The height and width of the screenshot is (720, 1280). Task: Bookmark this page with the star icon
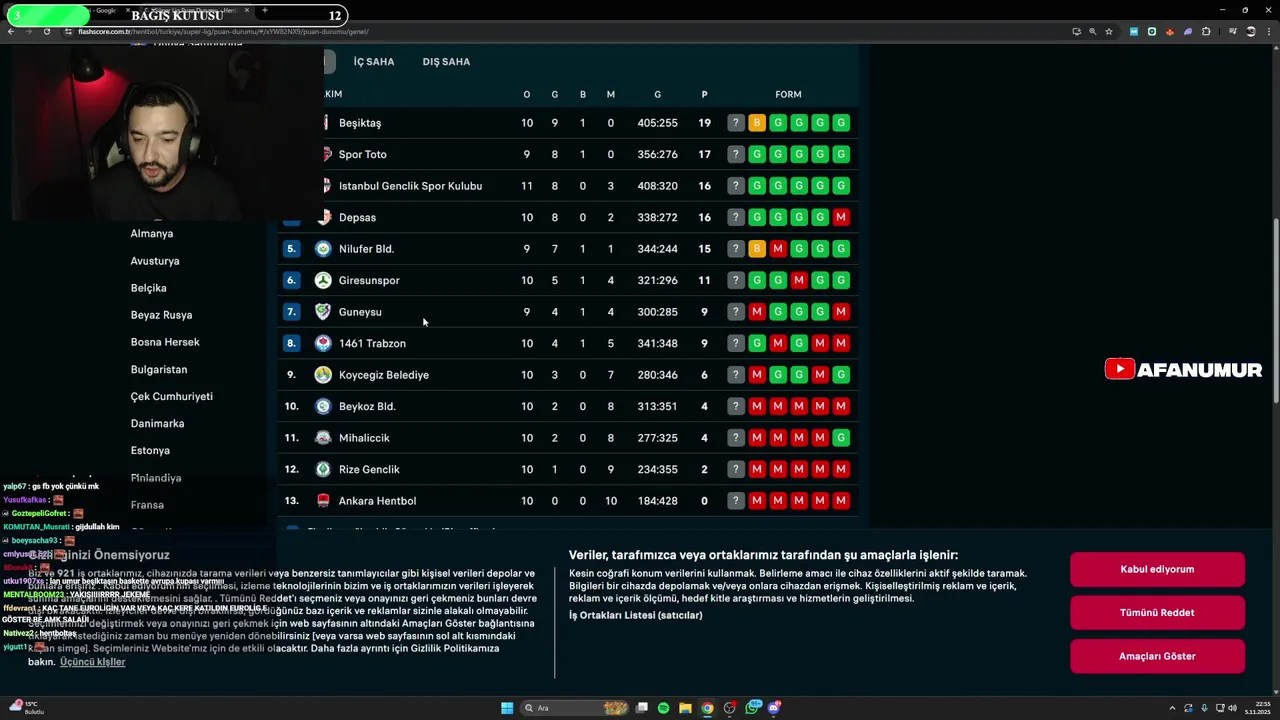1109,31
